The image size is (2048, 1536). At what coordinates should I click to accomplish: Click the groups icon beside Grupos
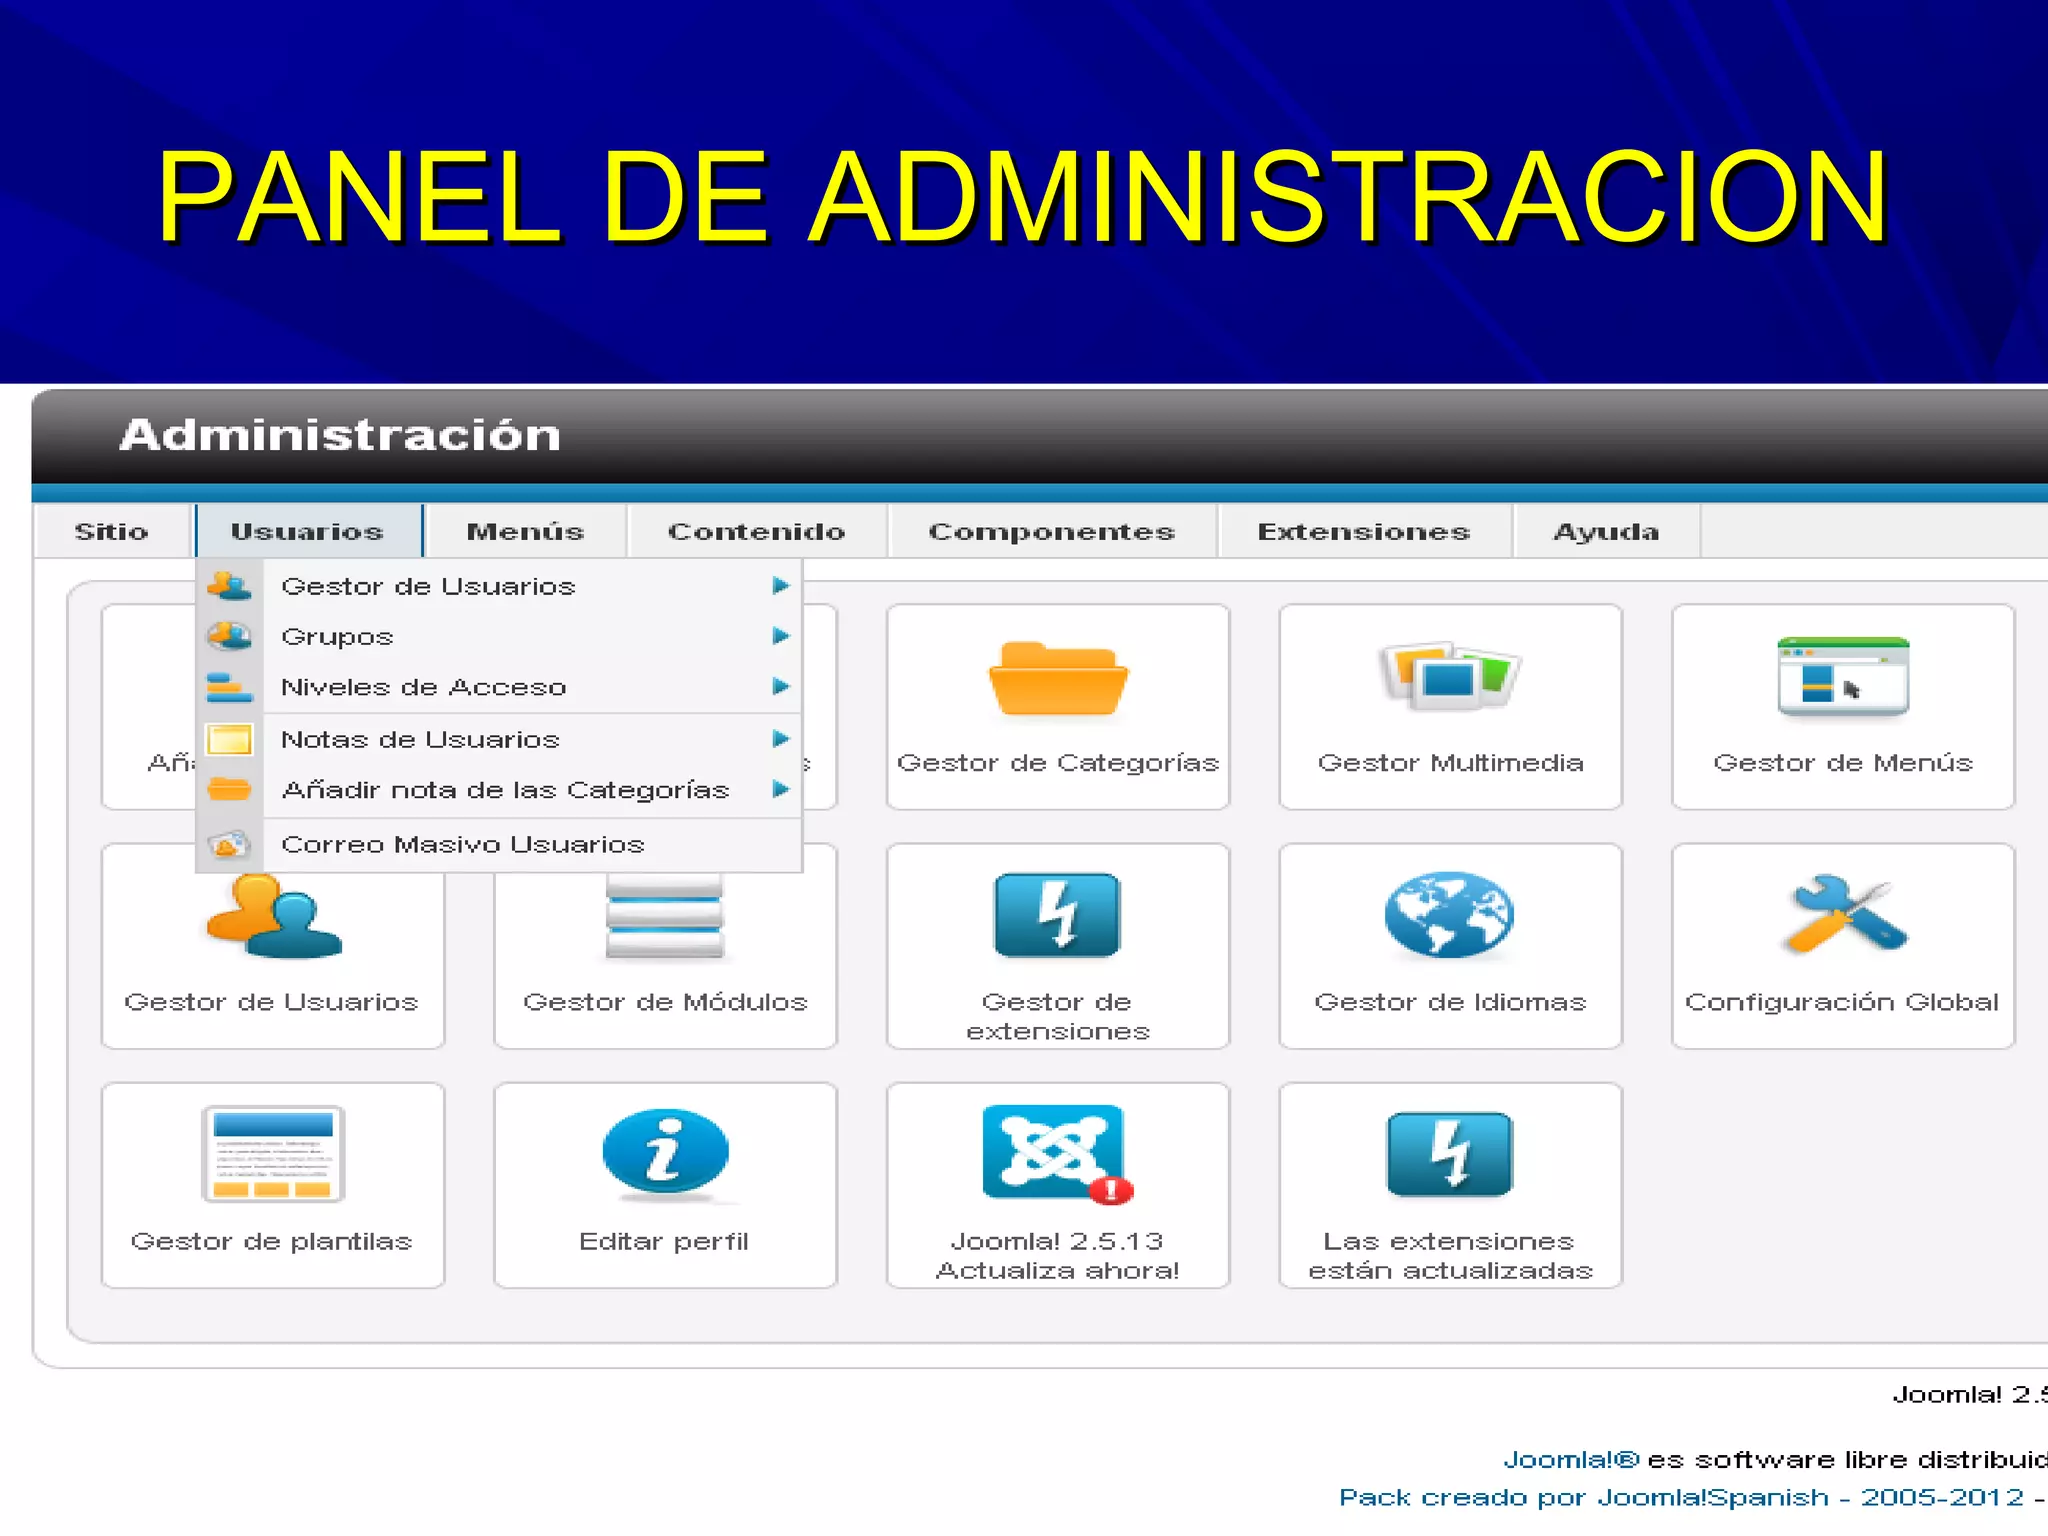tap(229, 636)
